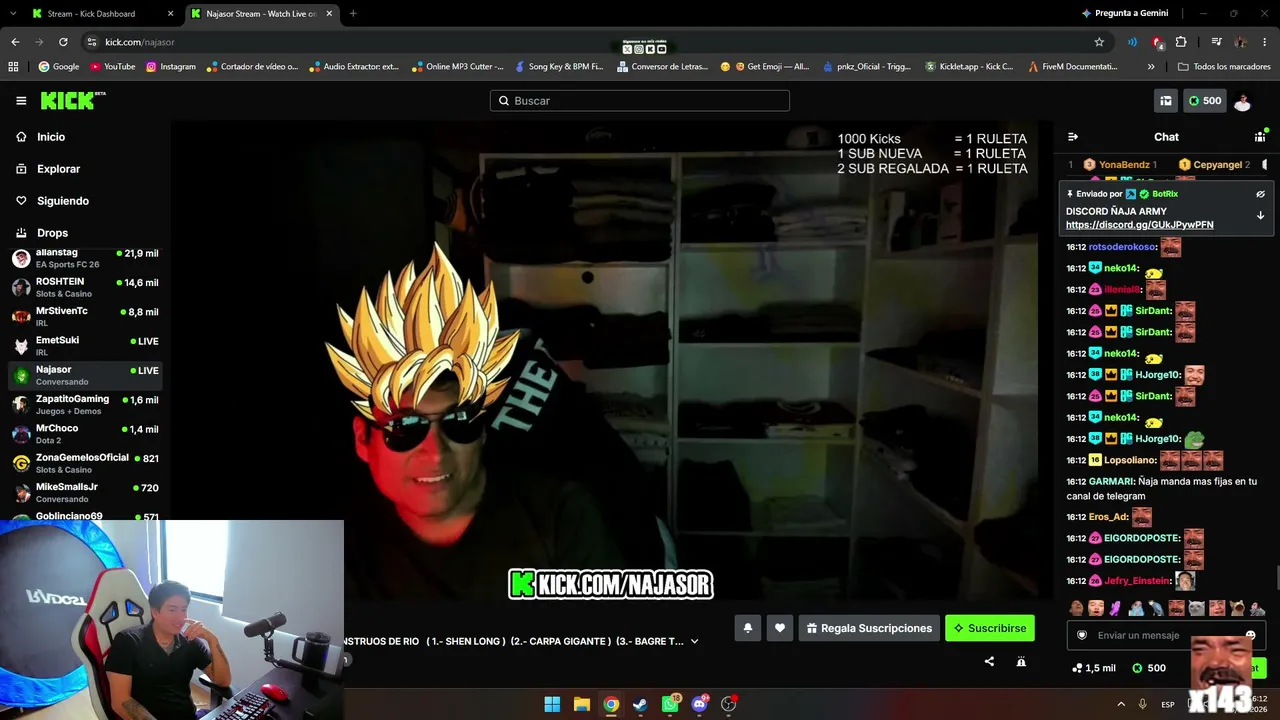Open the Todos los marcadores folder
Screen dimensions: 1280x720
click(x=1223, y=67)
